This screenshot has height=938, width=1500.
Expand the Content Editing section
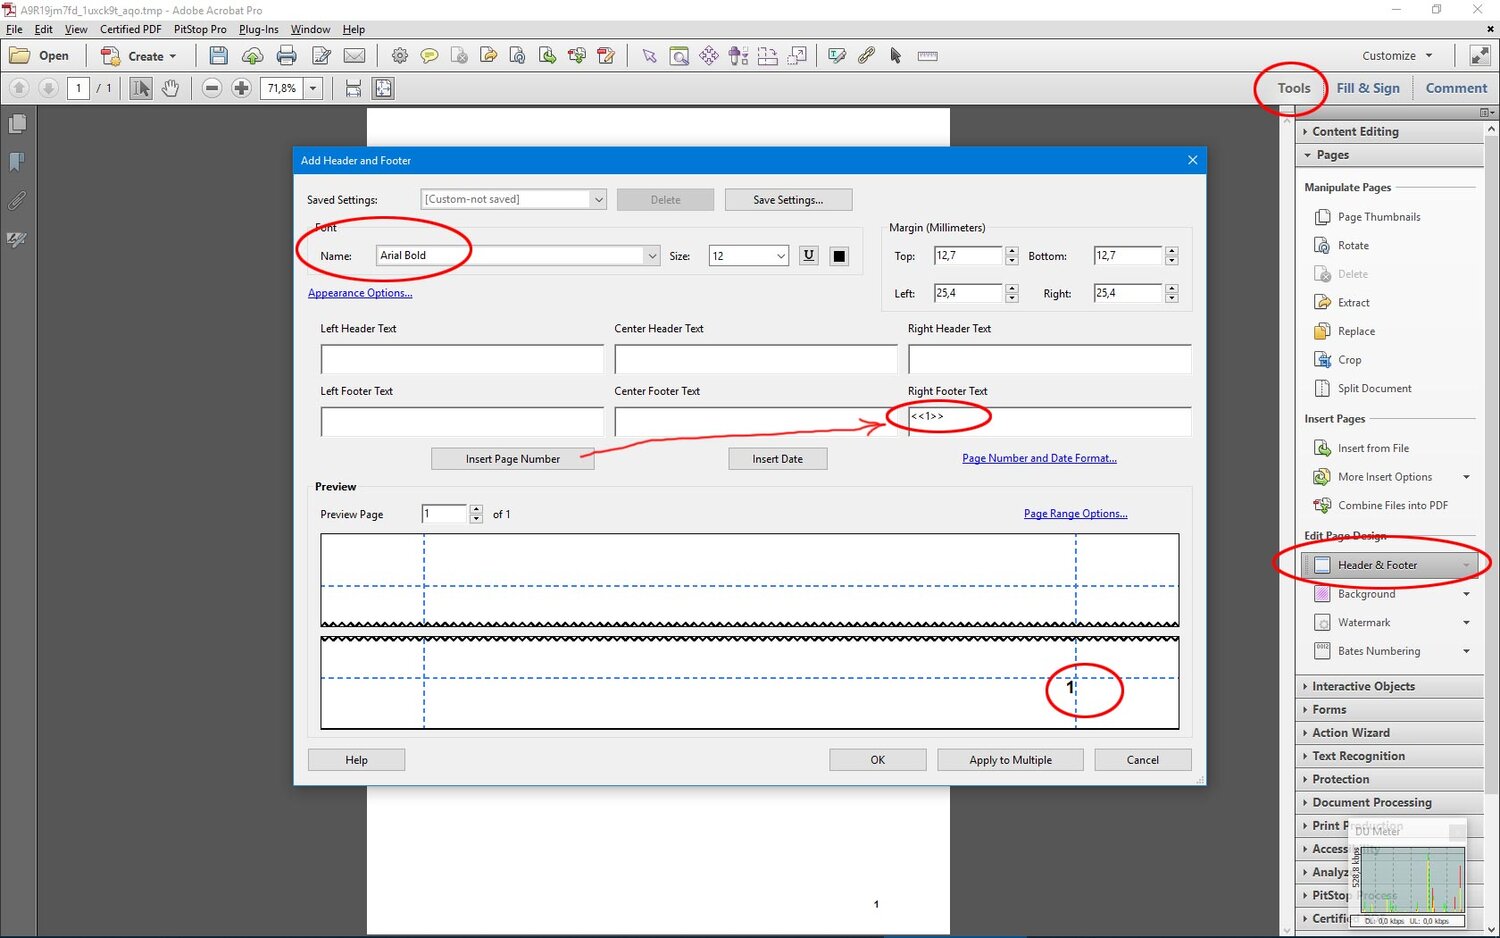coord(1355,131)
